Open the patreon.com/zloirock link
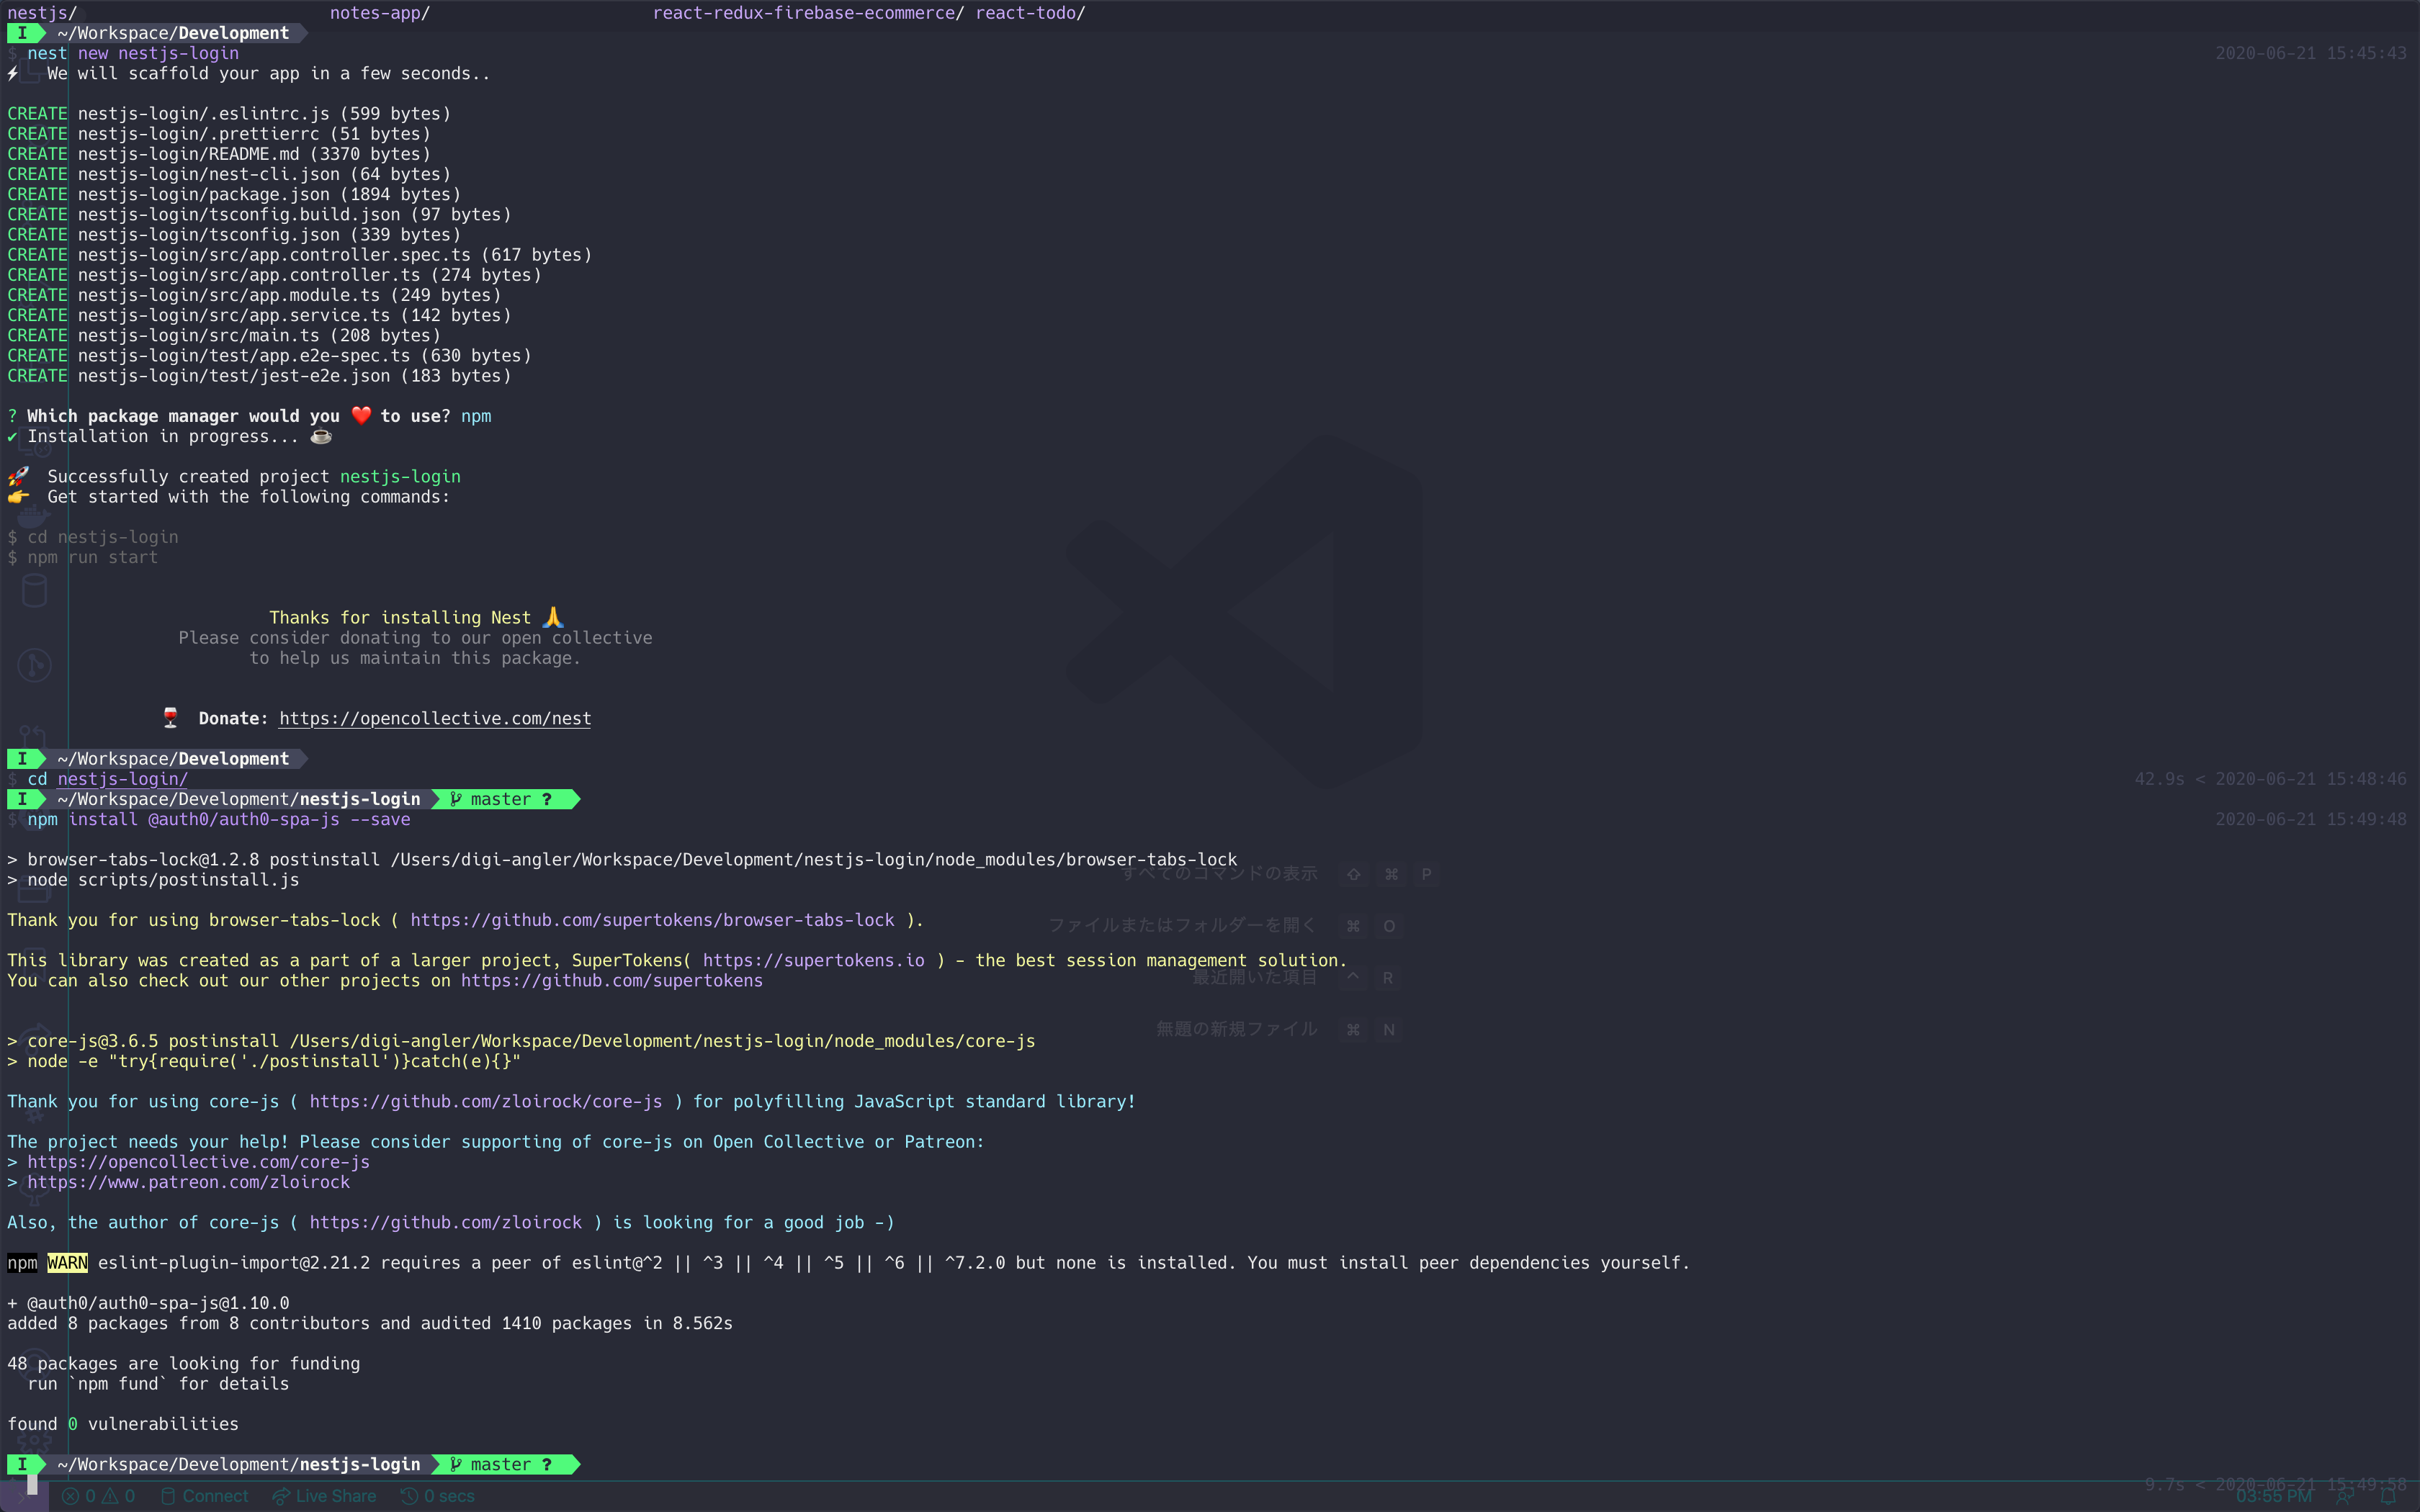The width and height of the screenshot is (2420, 1512). [188, 1182]
